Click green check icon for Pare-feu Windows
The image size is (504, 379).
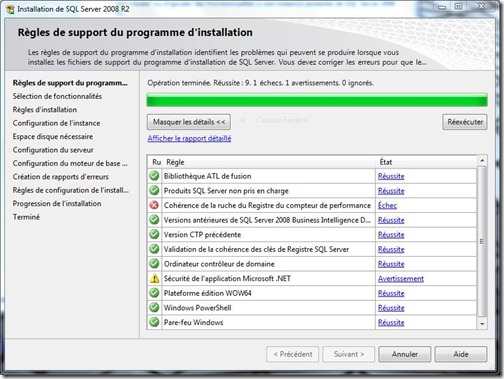[154, 322]
